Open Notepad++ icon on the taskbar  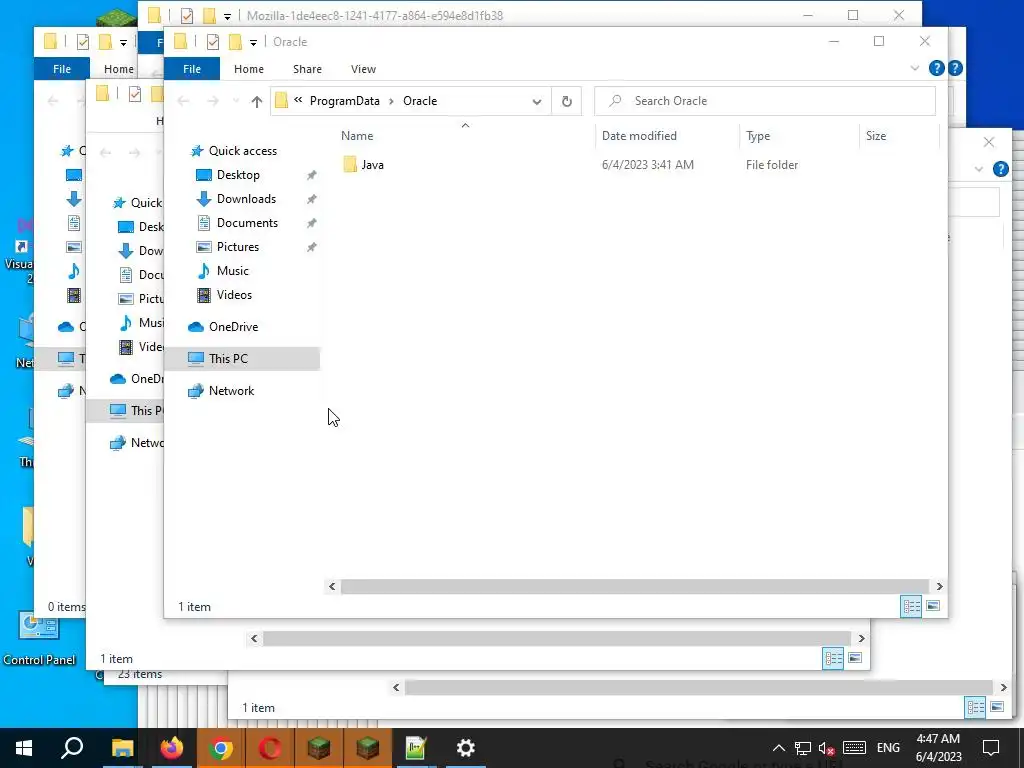416,748
